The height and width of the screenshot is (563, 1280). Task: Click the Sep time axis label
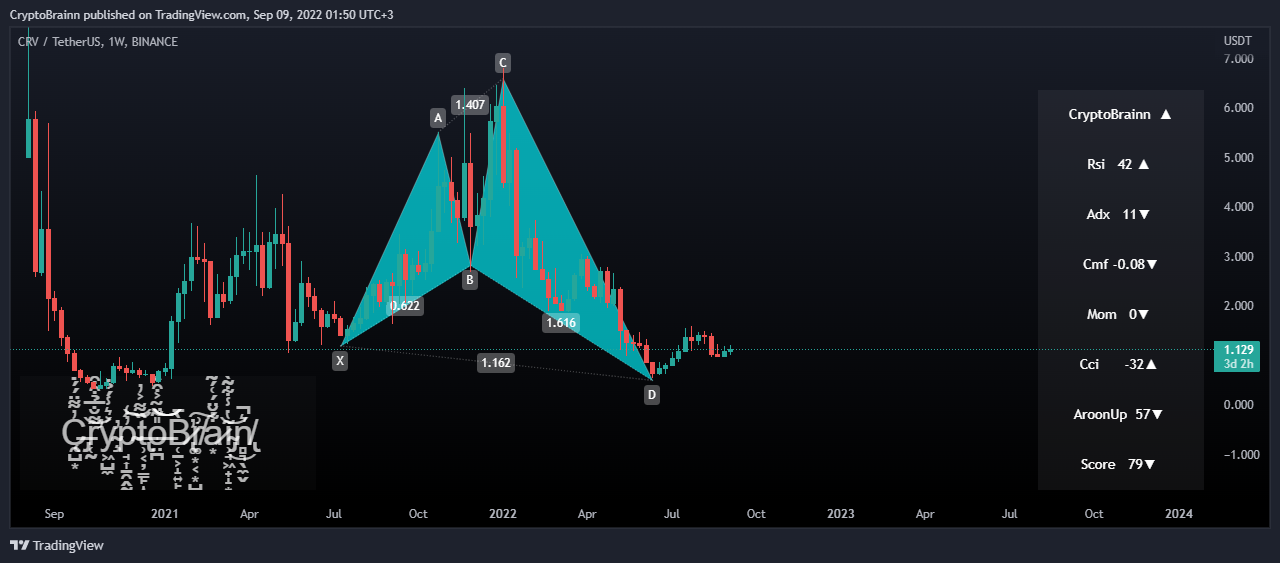54,514
